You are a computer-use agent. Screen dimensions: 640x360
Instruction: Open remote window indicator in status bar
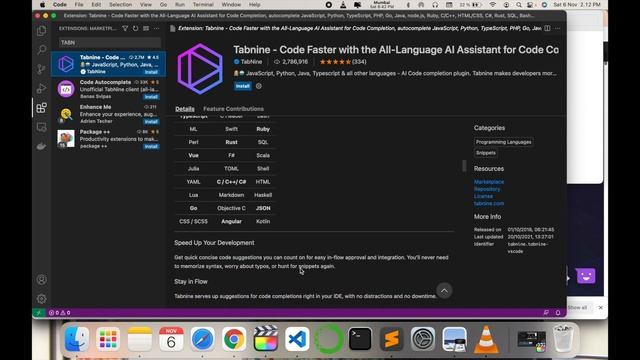(x=39, y=313)
